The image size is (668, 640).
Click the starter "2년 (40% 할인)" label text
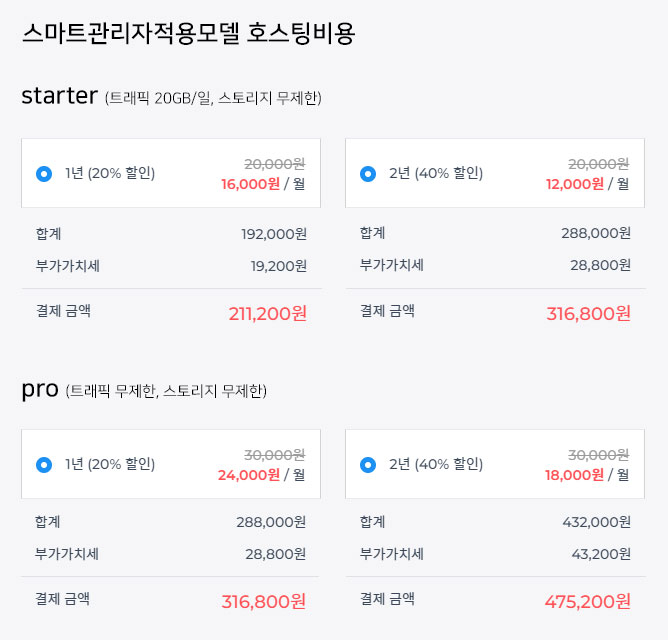436,174
